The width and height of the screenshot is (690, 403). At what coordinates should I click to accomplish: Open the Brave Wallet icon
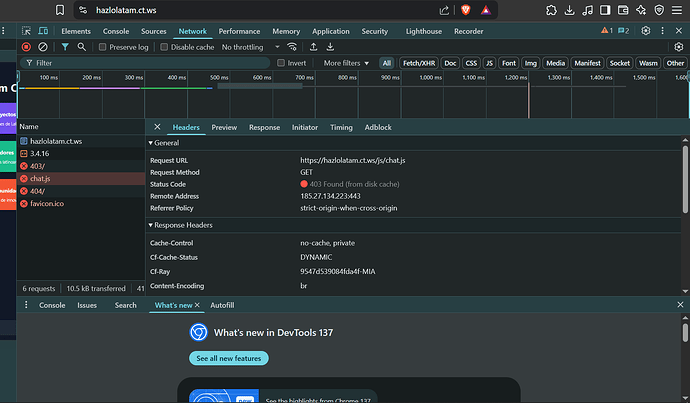623,10
